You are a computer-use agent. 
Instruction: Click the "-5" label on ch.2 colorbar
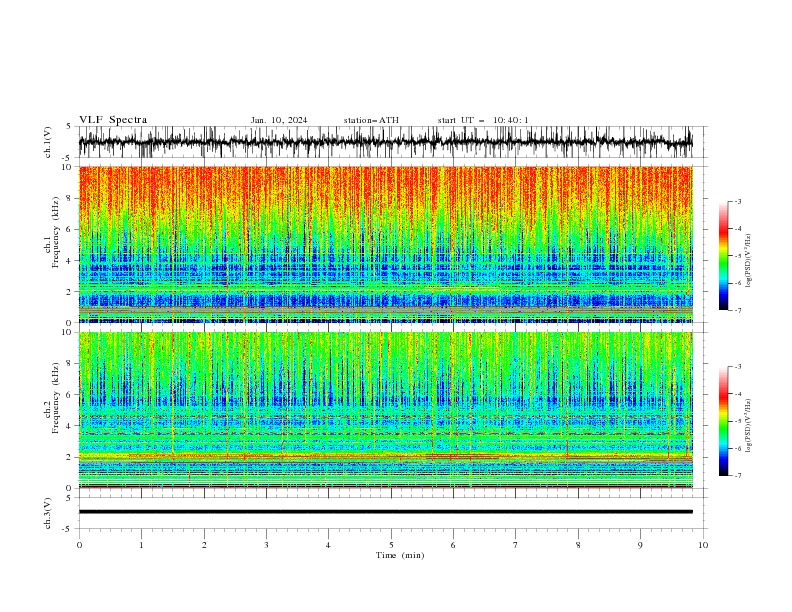tap(737, 421)
